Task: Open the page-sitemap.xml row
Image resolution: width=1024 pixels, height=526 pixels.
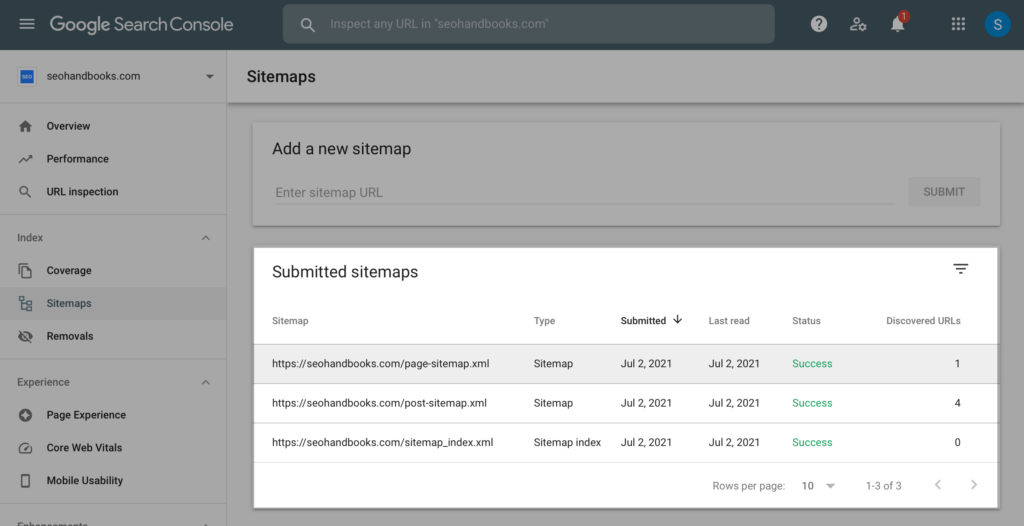Action: [626, 364]
